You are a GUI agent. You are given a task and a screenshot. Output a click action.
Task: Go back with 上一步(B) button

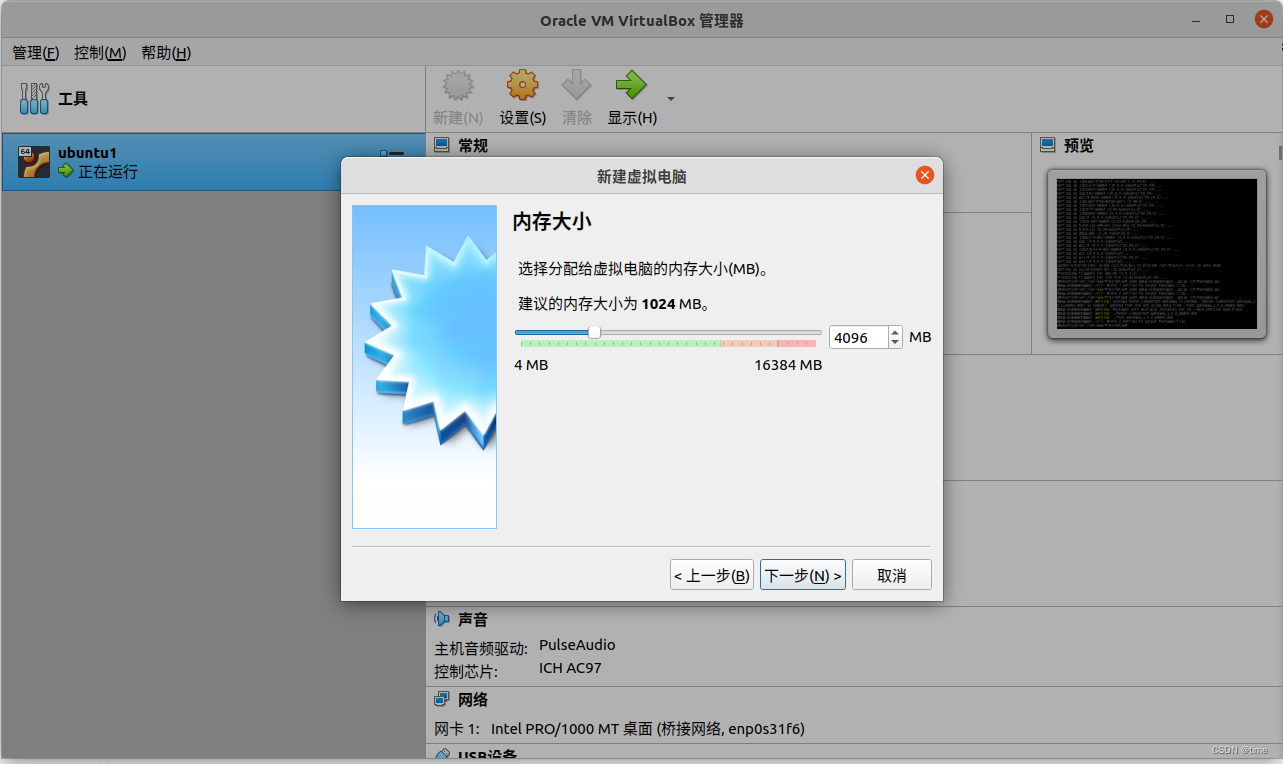click(712, 575)
